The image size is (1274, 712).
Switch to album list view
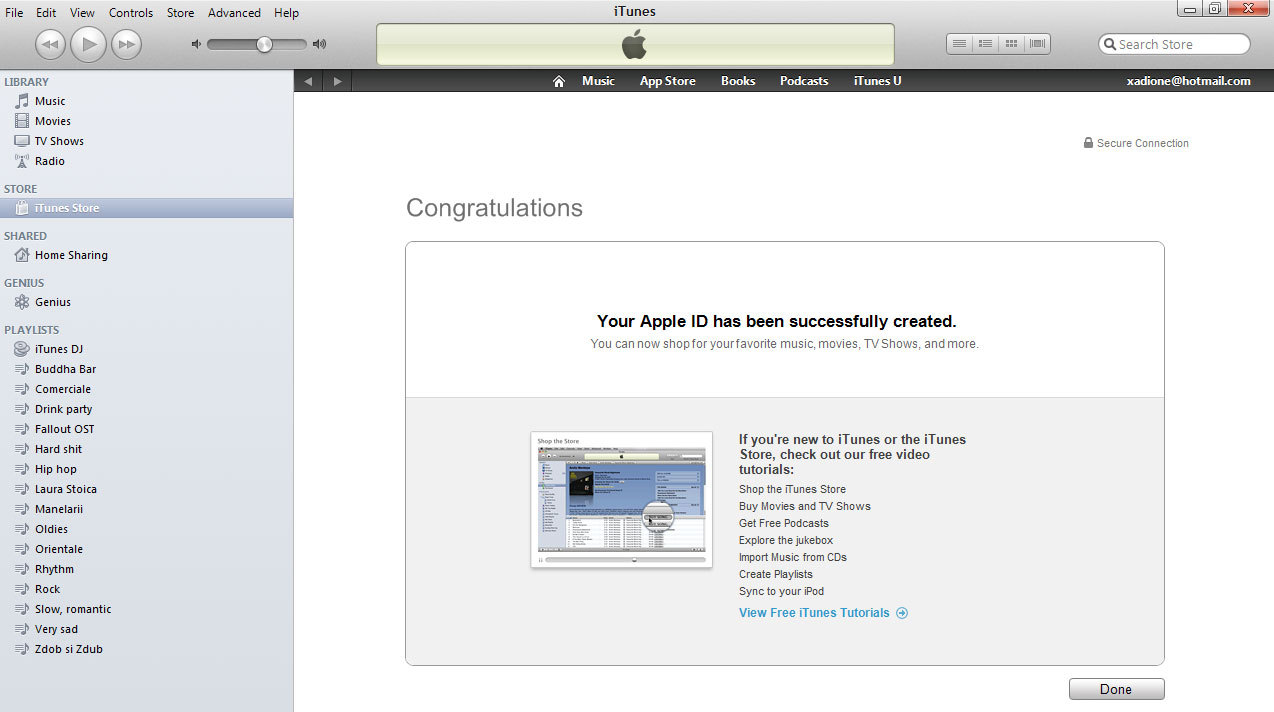tap(985, 44)
